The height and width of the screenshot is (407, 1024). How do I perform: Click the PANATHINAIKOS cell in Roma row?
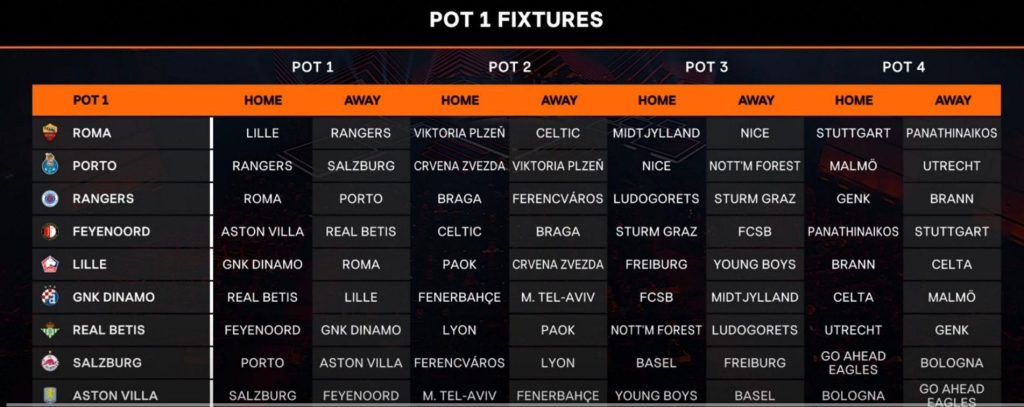[952, 133]
